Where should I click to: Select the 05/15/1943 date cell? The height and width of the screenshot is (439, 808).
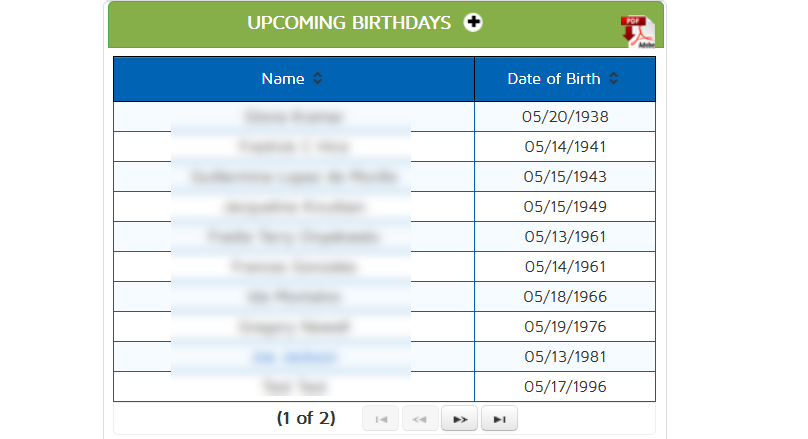(x=565, y=177)
